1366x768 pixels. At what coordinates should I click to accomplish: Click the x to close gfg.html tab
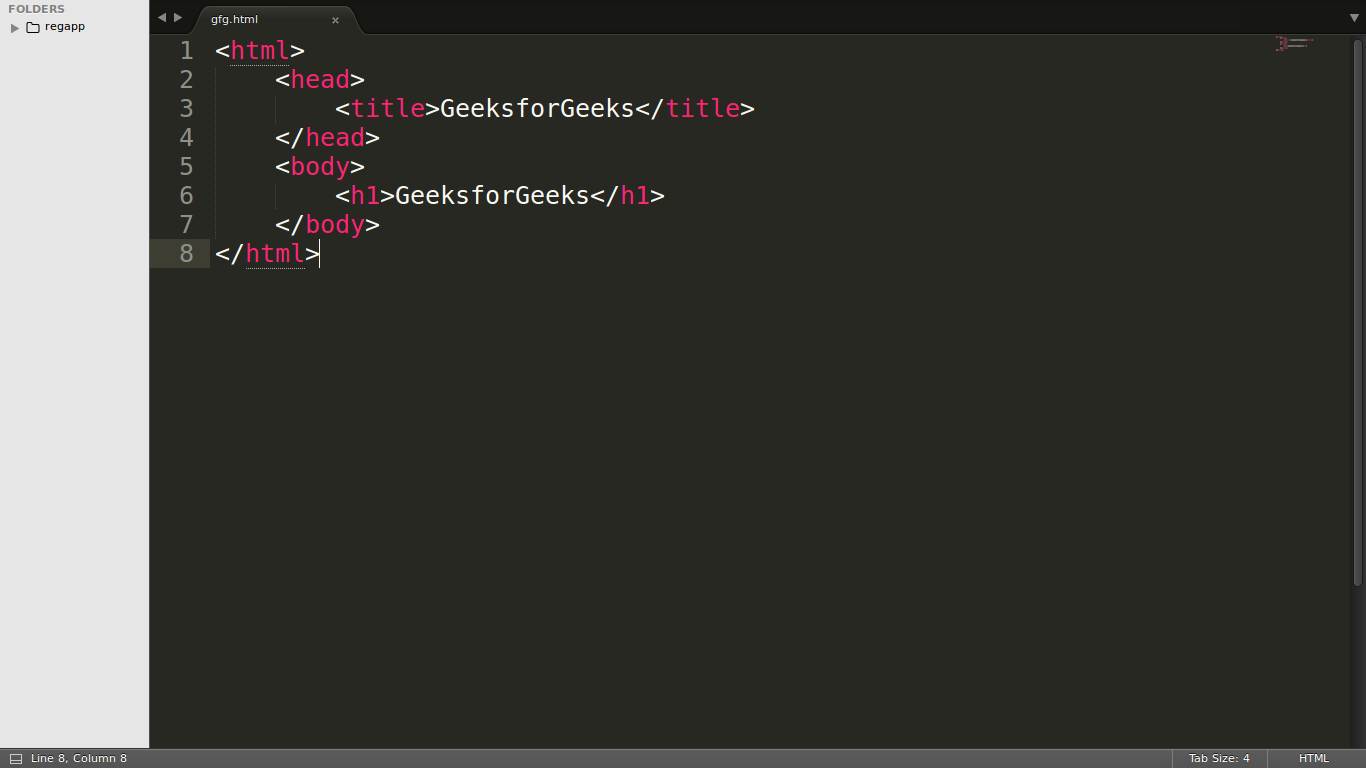click(x=335, y=19)
